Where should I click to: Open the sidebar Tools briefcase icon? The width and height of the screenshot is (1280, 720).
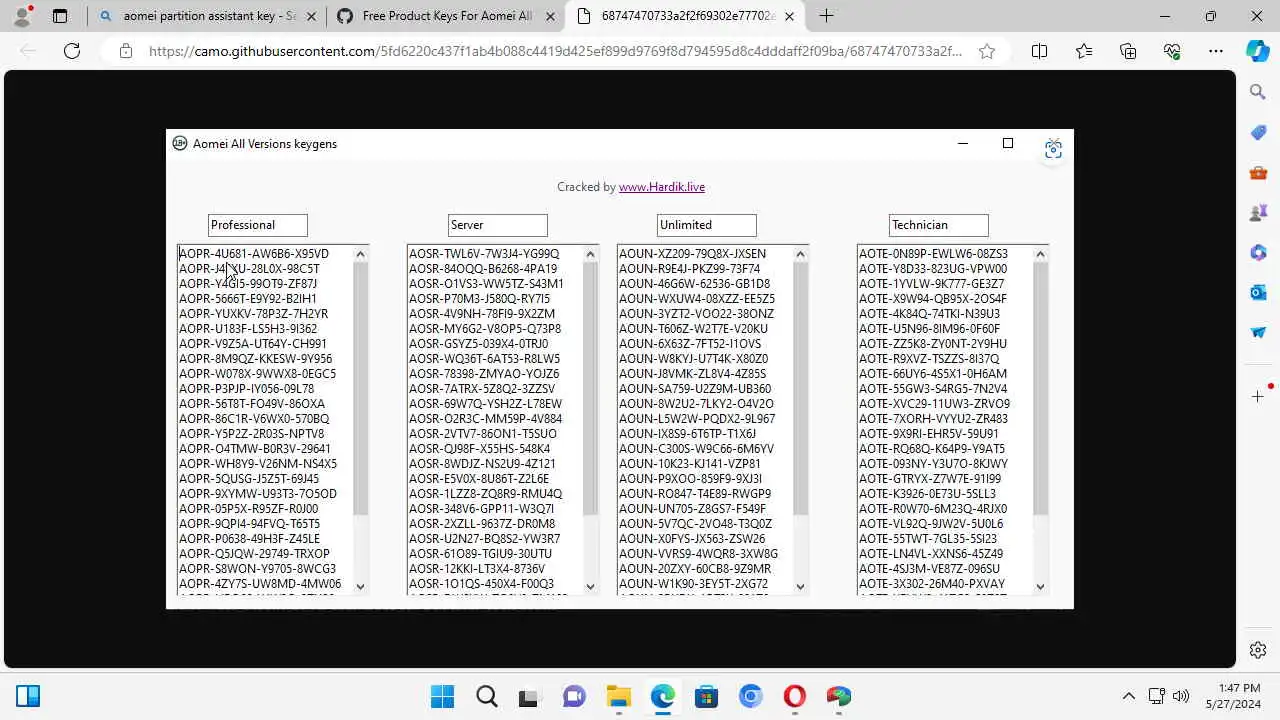[x=1258, y=172]
